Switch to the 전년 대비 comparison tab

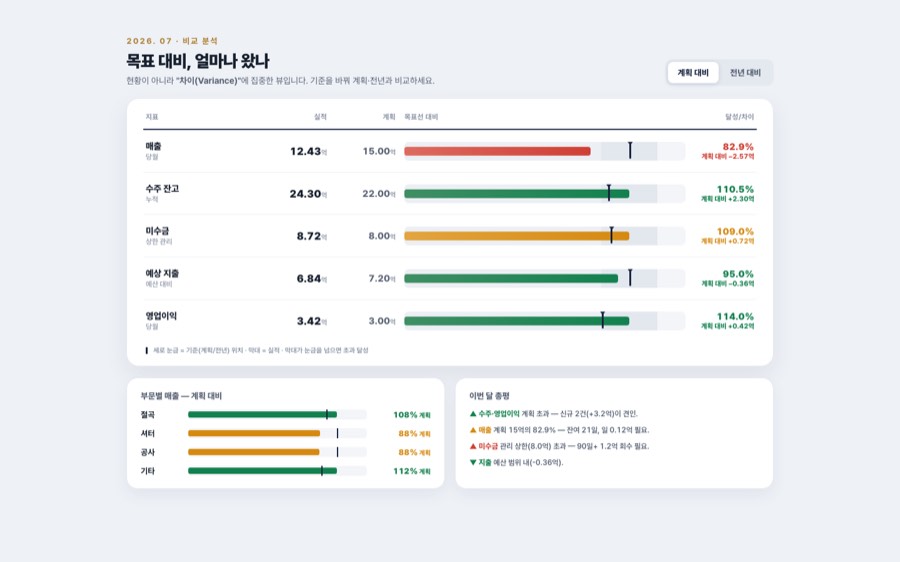click(745, 73)
